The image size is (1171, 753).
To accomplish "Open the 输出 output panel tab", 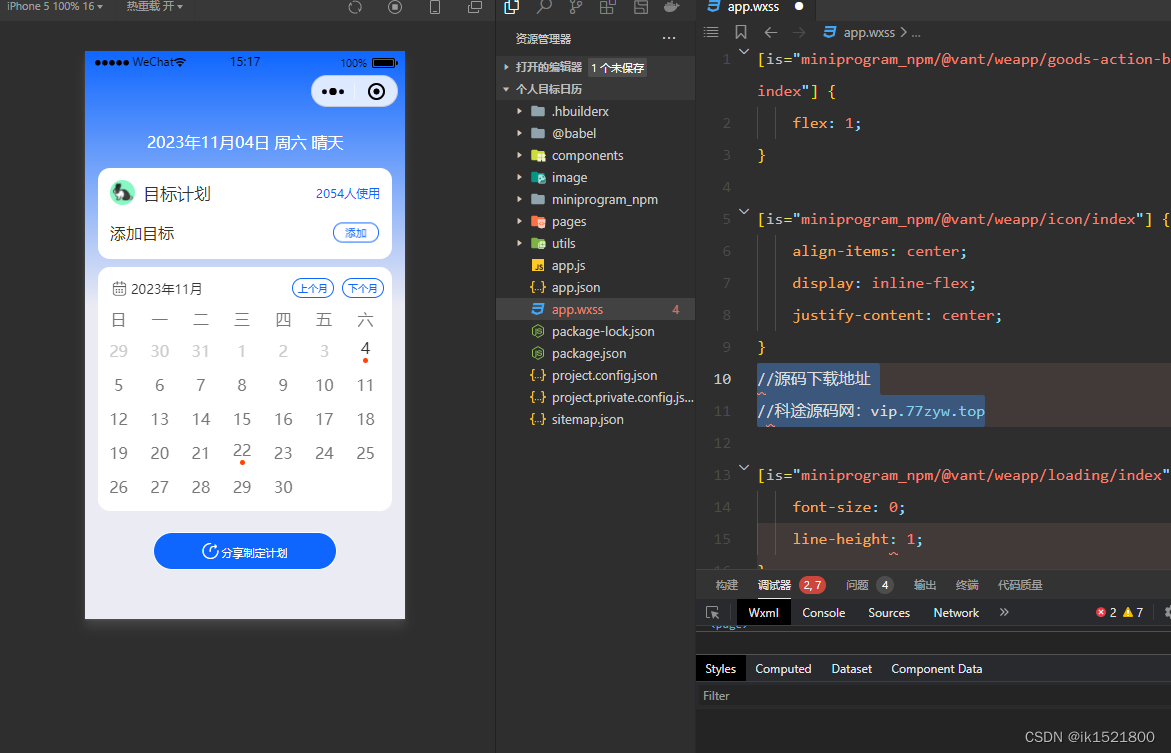I will 925,585.
